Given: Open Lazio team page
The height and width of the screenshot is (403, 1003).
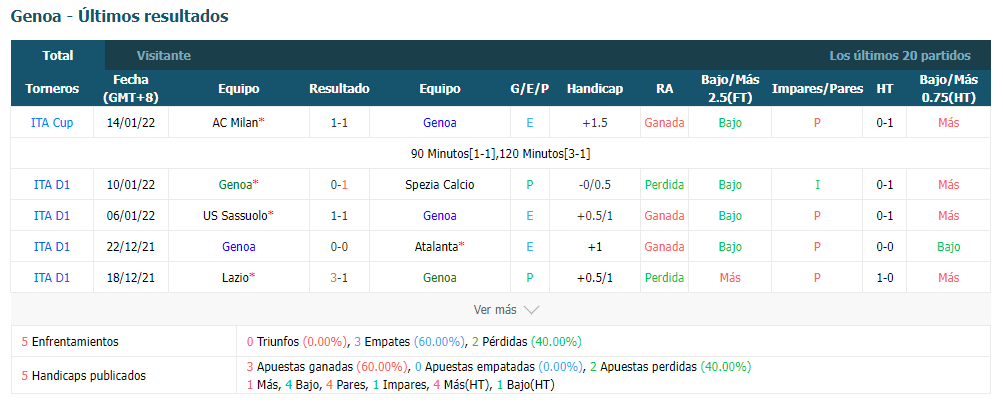Looking at the screenshot, I should pos(235,278).
